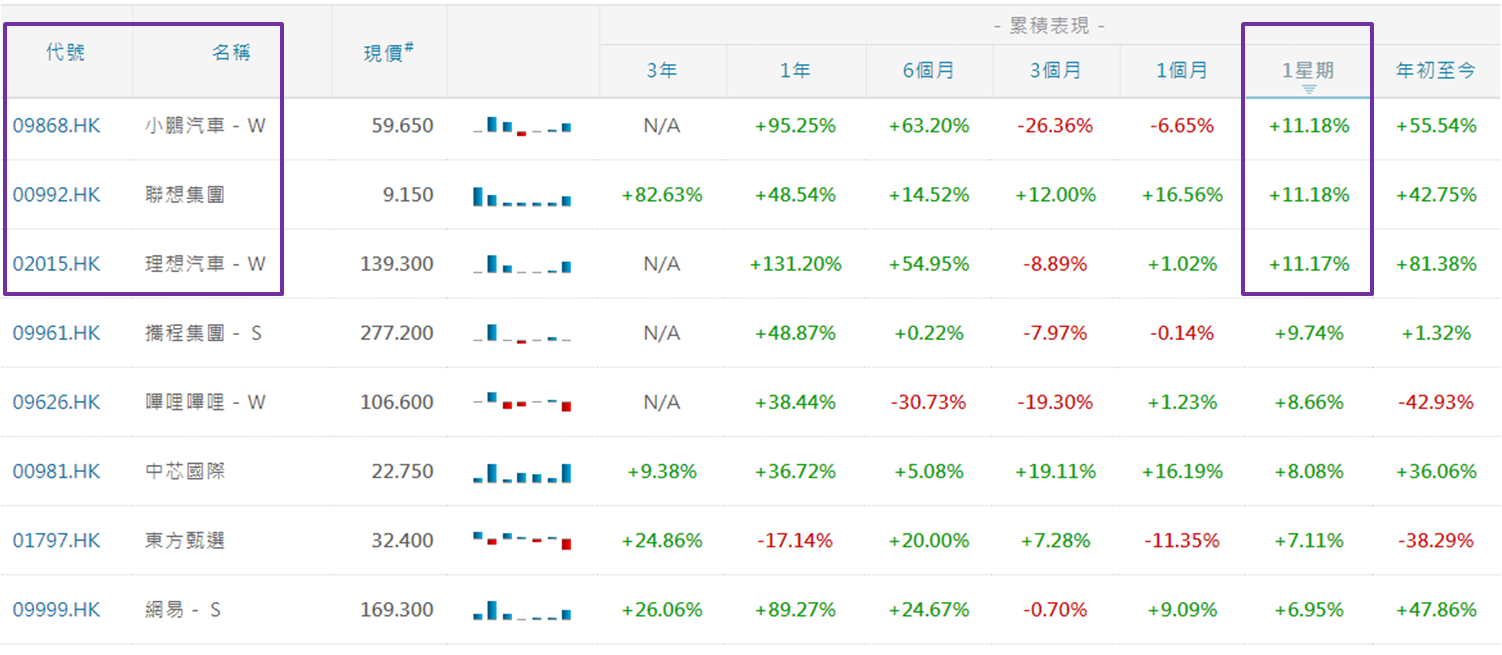Click the mini bar chart for 東方甄選
1502x655 pixels.
[x=522, y=541]
